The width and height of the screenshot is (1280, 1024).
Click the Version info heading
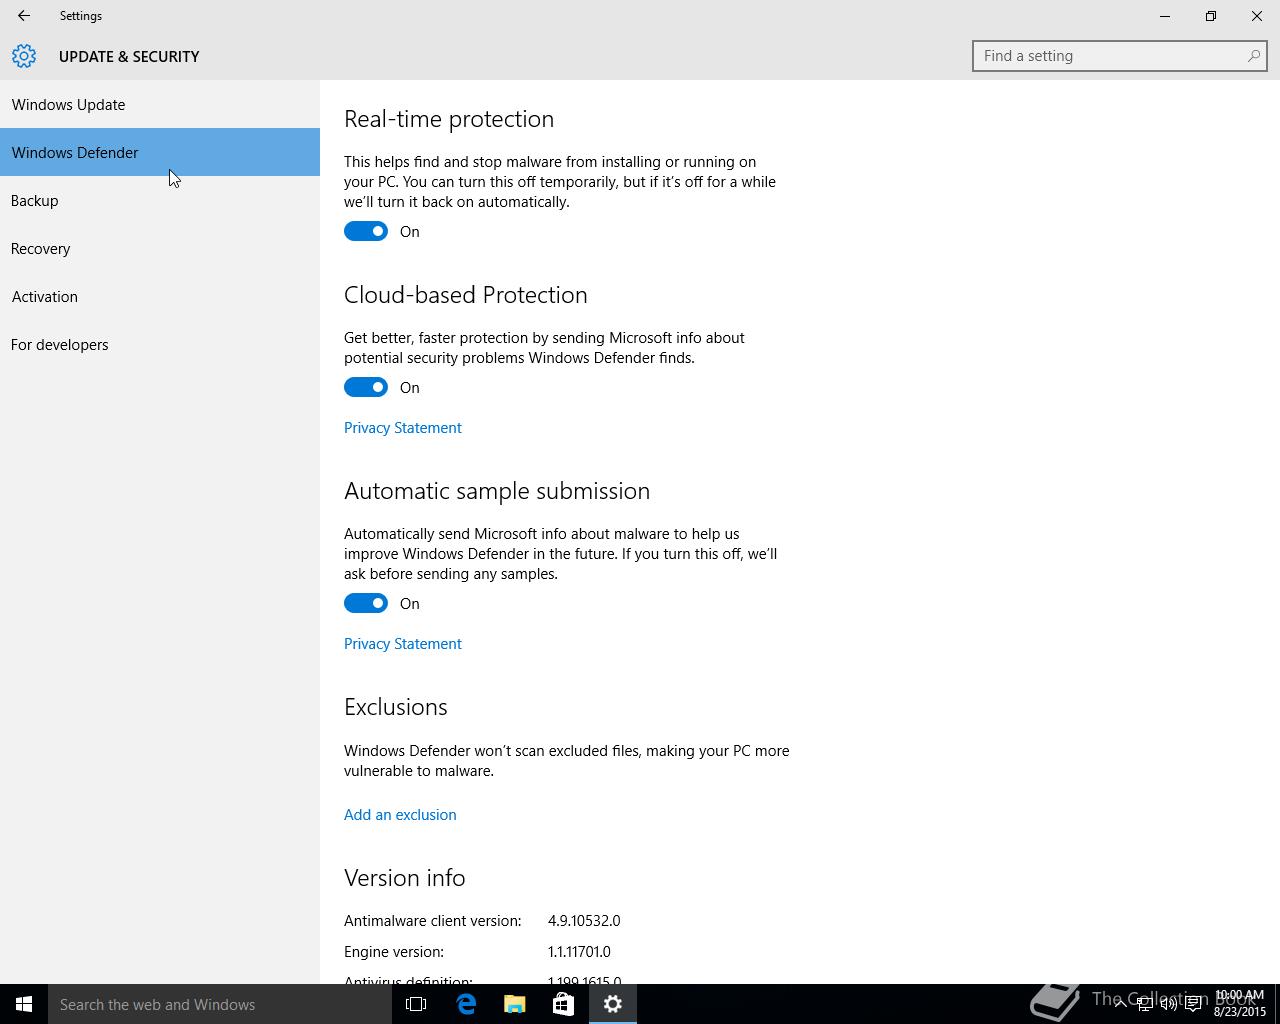coord(405,877)
